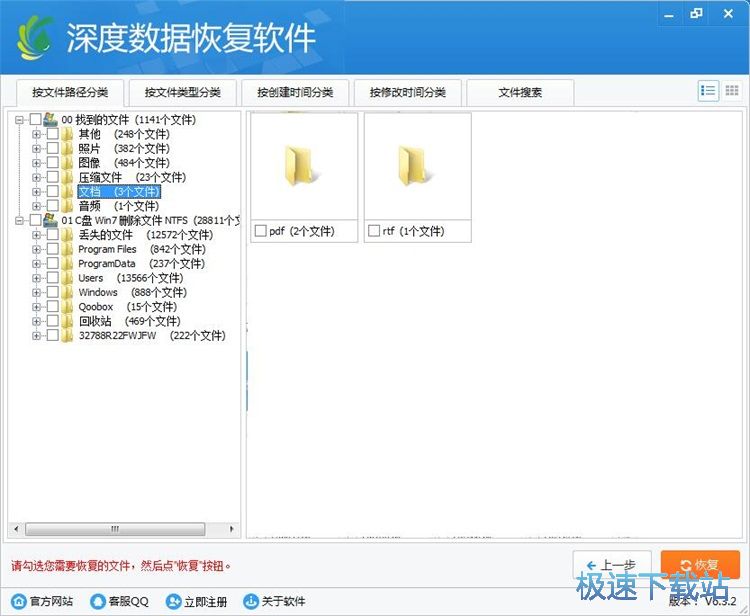Click folder icon next to 照片
The width and height of the screenshot is (750, 616).
click(x=67, y=148)
